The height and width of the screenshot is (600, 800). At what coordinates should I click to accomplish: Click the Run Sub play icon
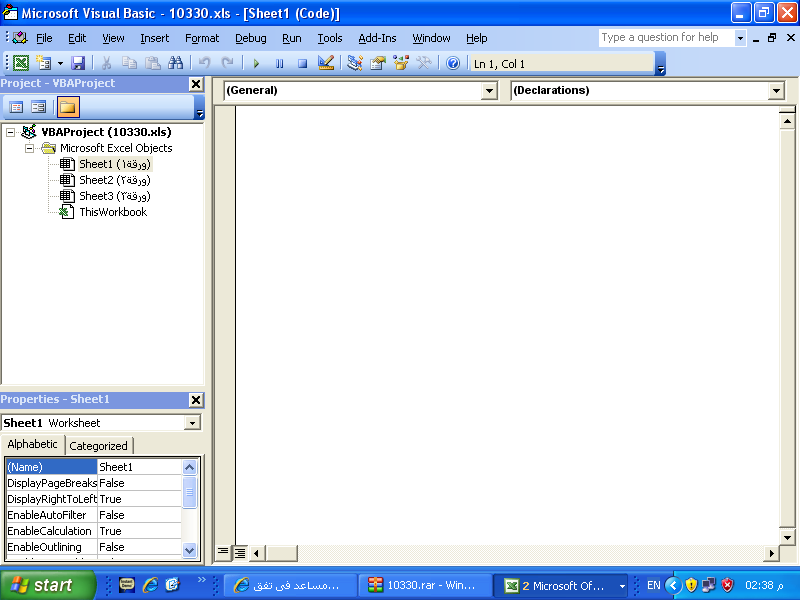256,63
